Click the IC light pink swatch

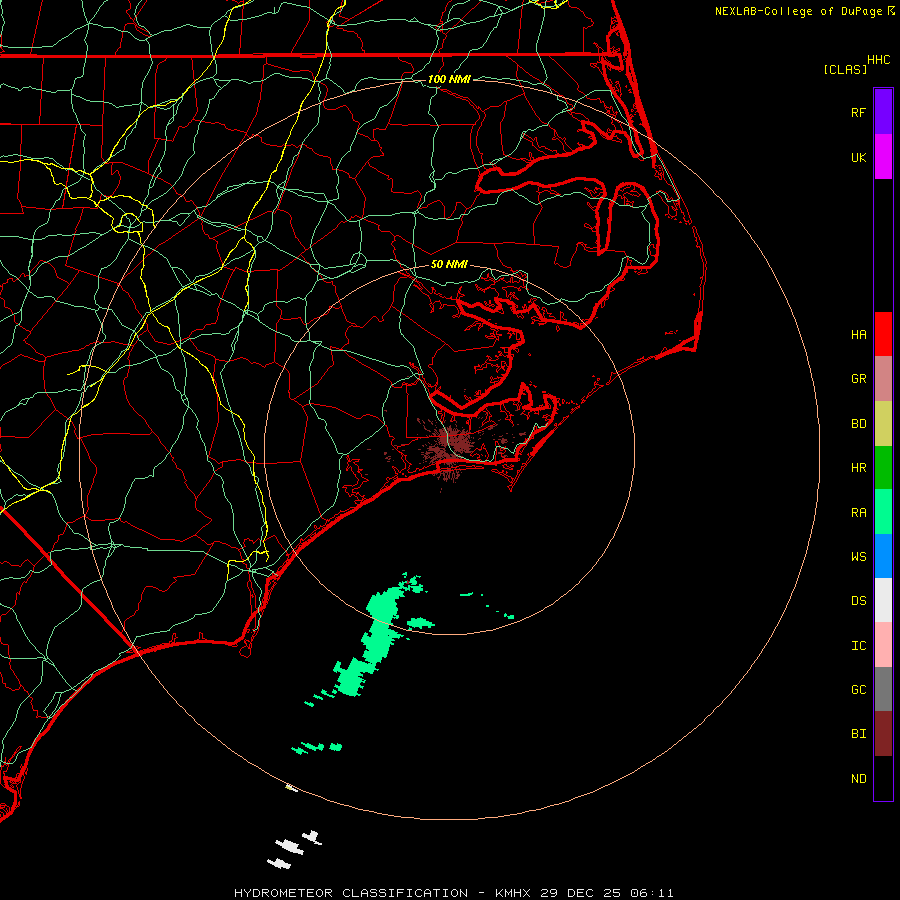[x=883, y=645]
